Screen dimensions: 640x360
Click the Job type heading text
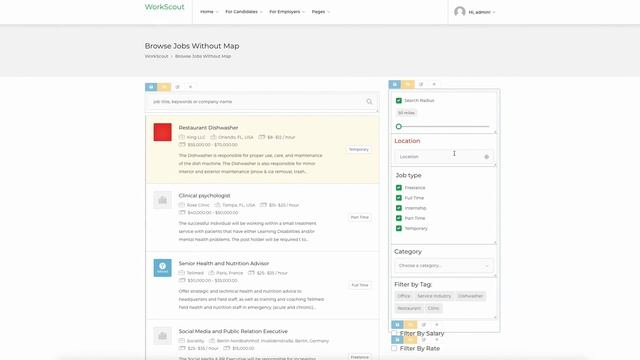pos(408,175)
